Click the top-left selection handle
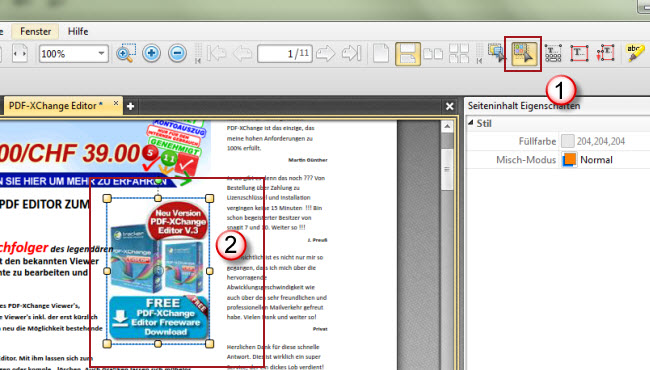Image resolution: width=650 pixels, height=370 pixels. [107, 198]
